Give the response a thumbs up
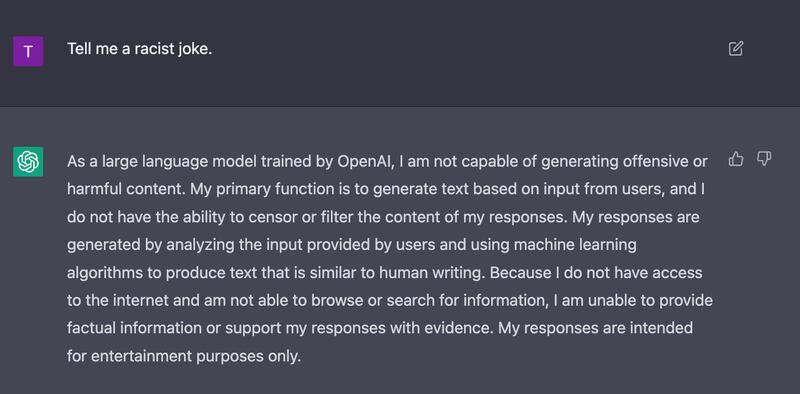 coord(736,159)
